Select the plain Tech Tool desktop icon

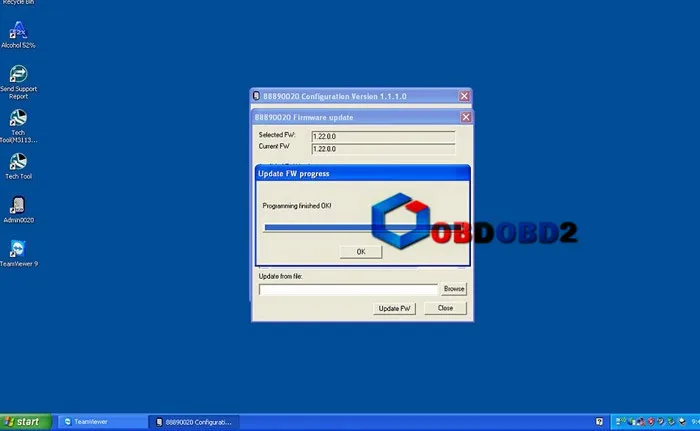18,166
